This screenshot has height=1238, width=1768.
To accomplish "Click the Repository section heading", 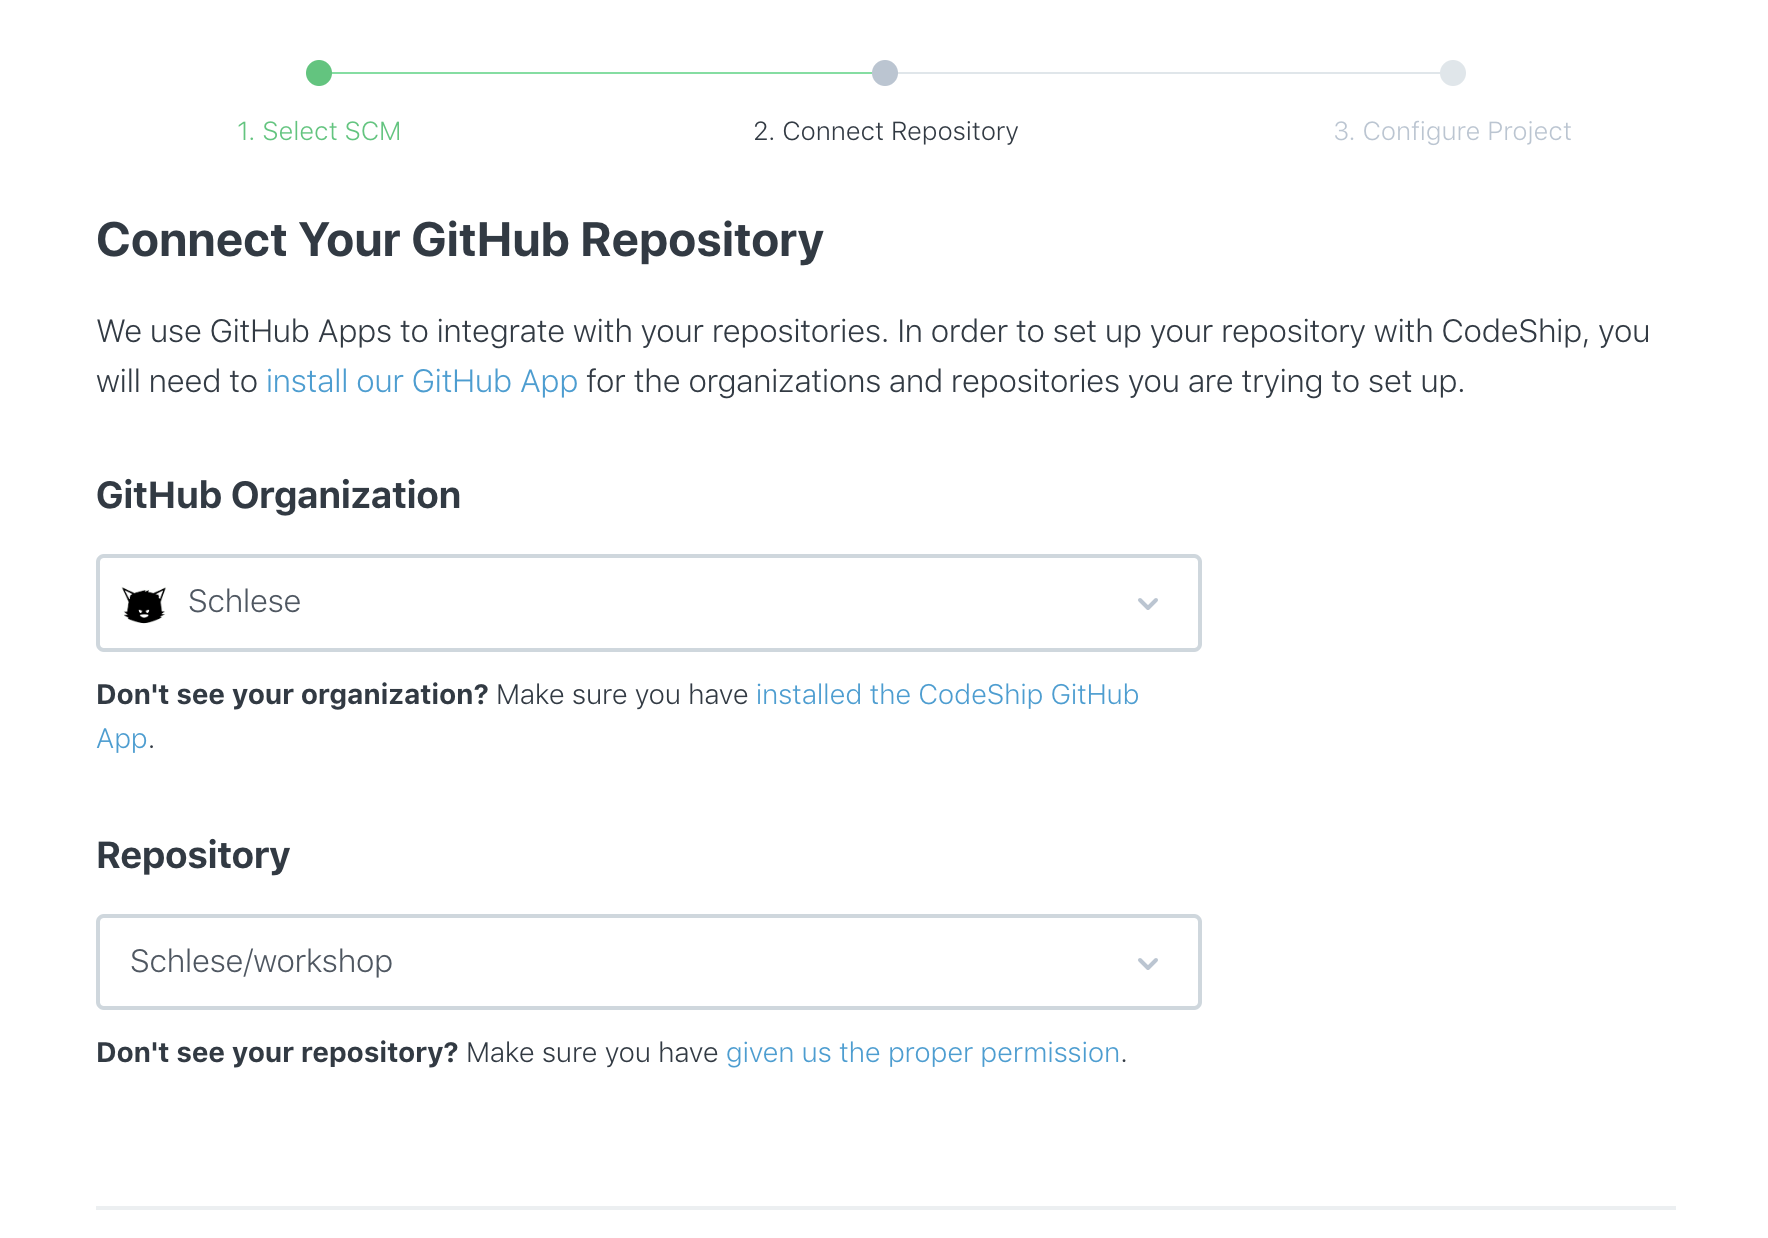I will coord(193,855).
